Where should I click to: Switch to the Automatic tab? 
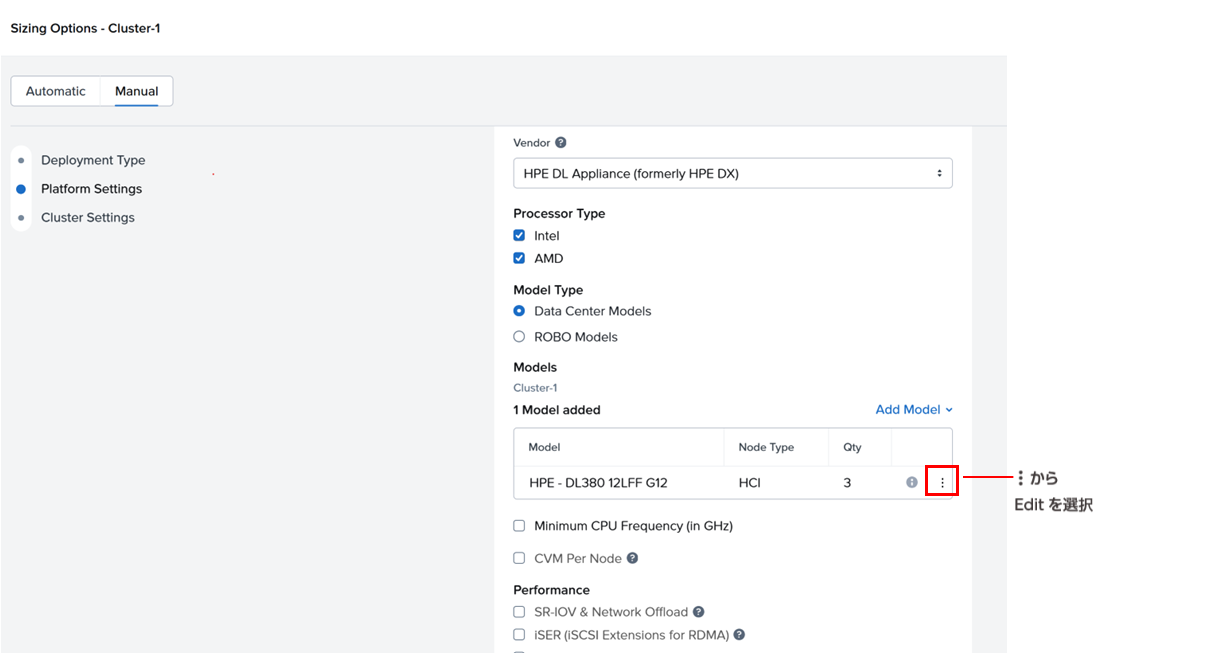[56, 91]
